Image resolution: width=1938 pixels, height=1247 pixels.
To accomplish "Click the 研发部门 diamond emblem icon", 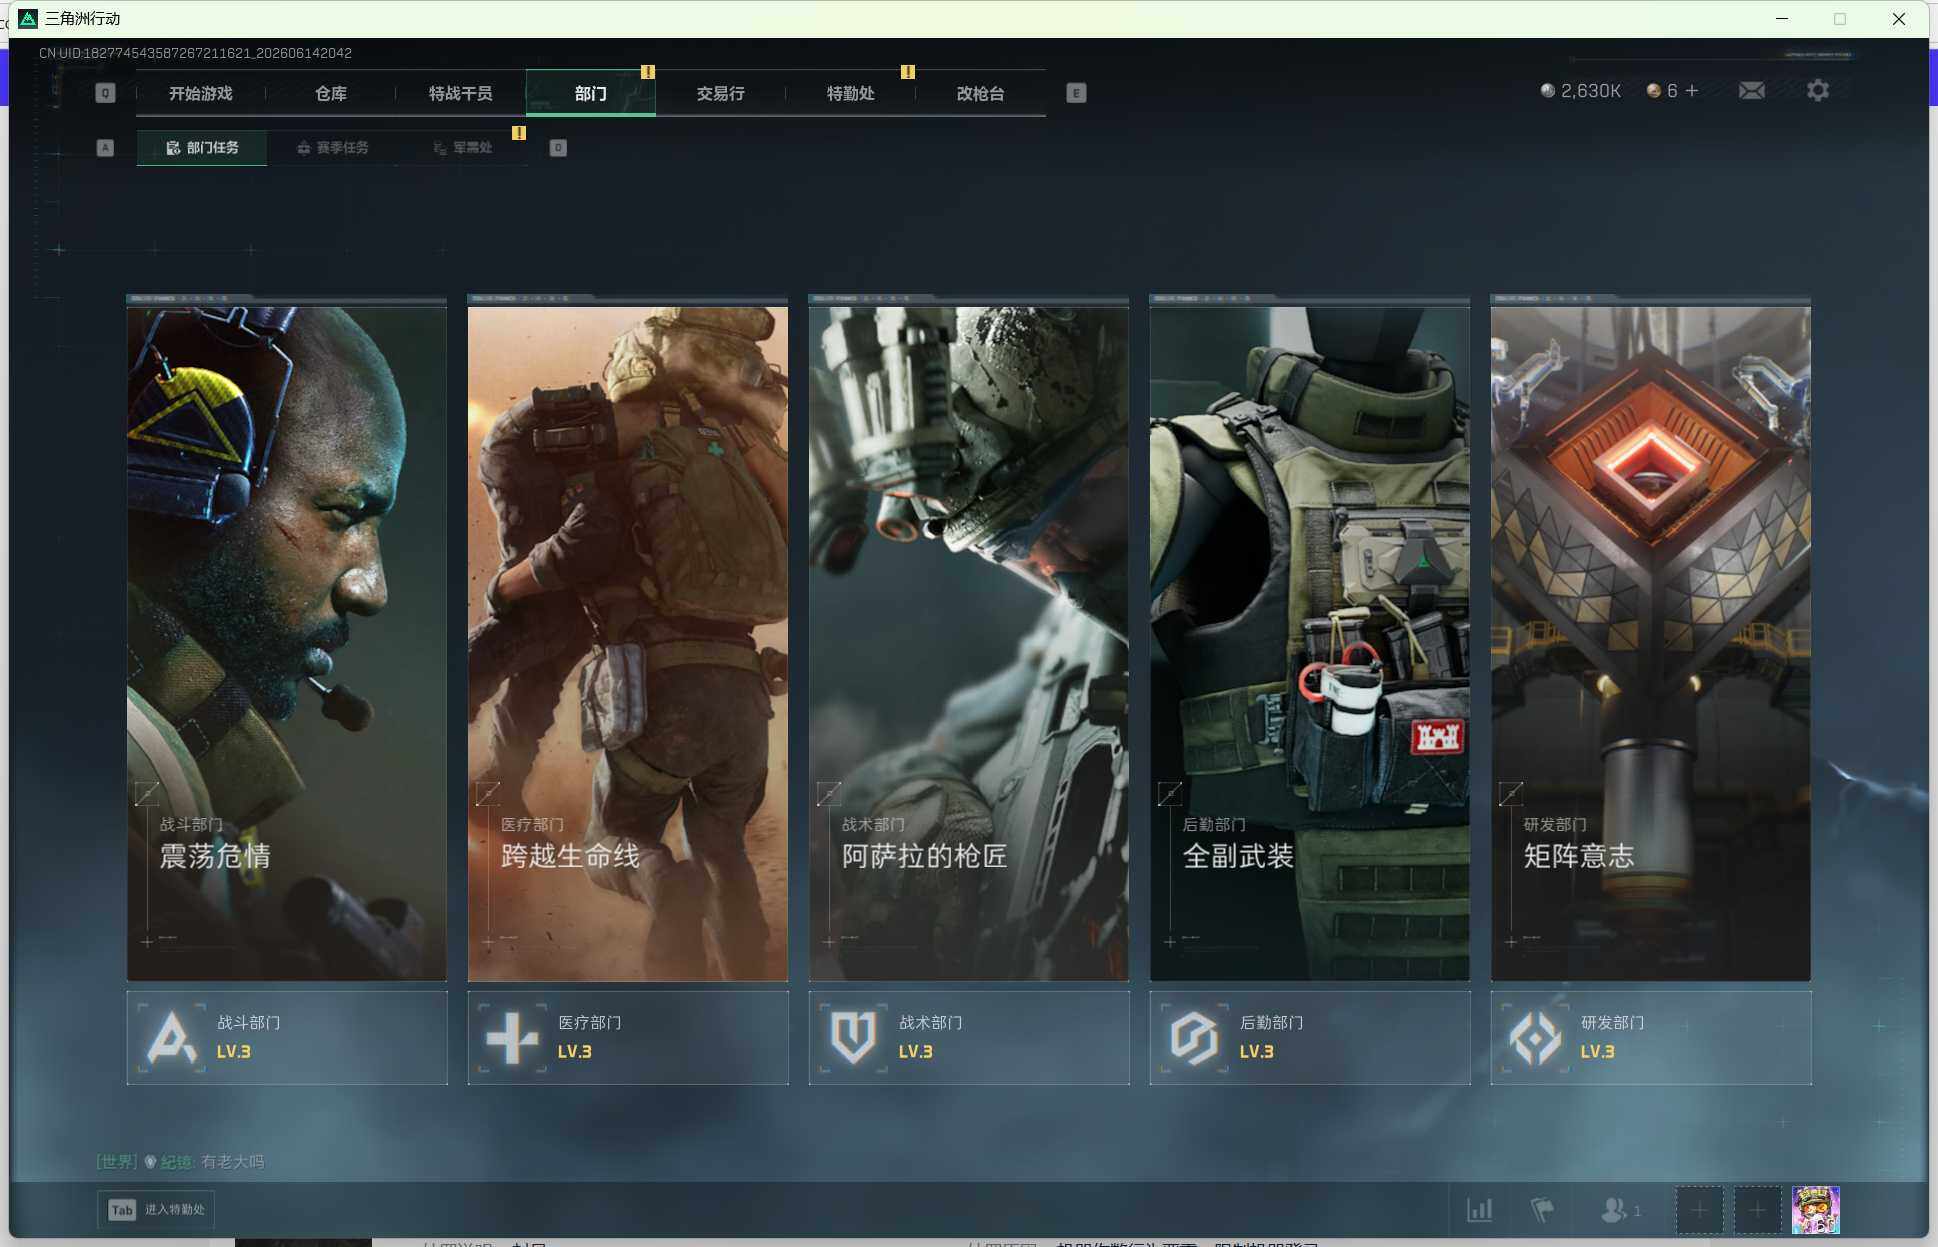I will [x=1535, y=1037].
